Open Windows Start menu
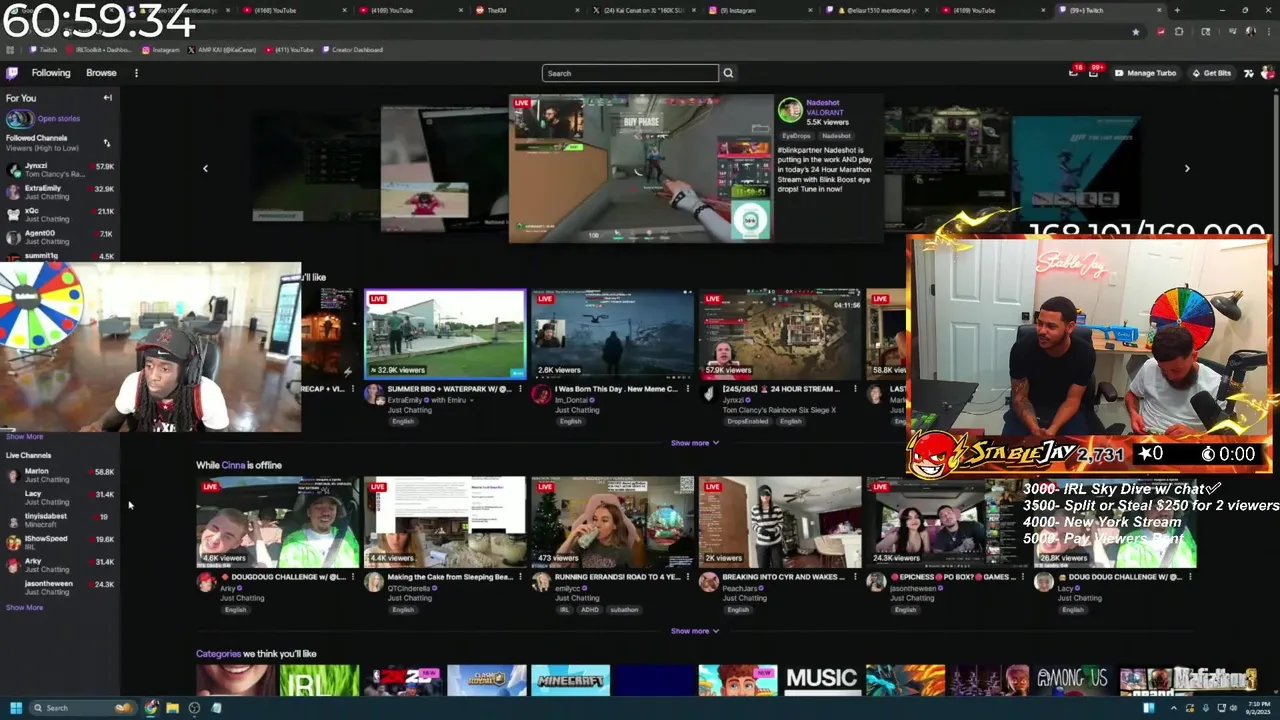The width and height of the screenshot is (1280, 720). tap(16, 708)
